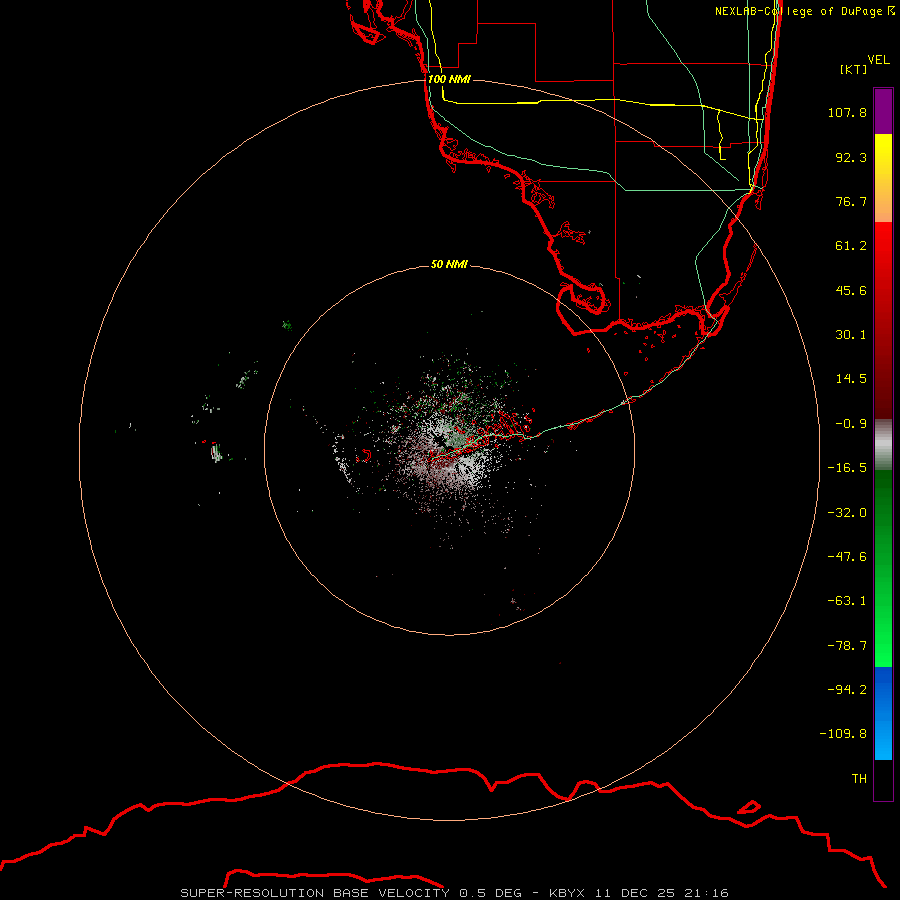Click the -0.9 velocity scale value
Screen dimensions: 900x900
(851, 424)
